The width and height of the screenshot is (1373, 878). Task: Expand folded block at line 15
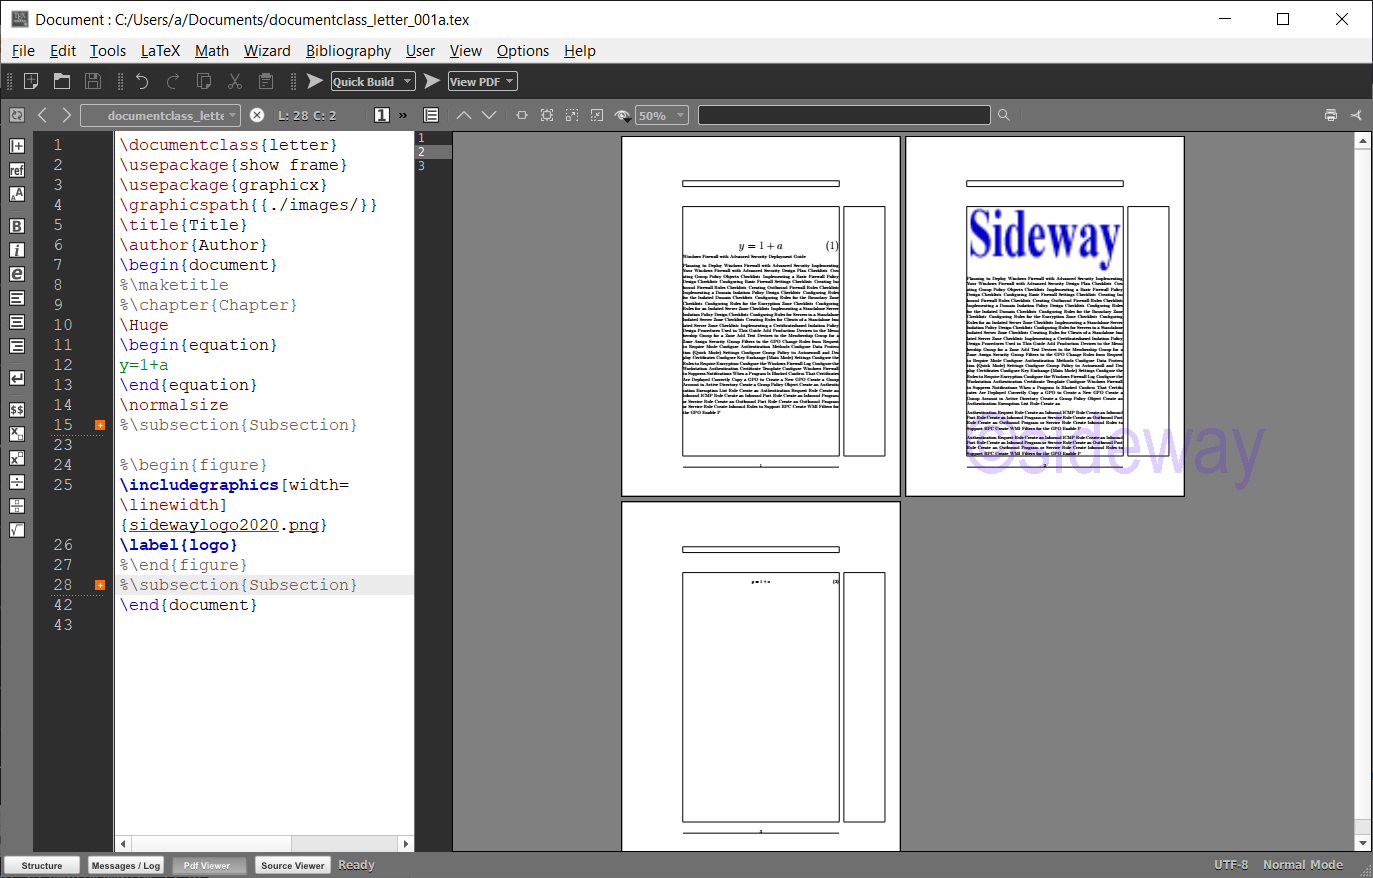click(x=100, y=425)
